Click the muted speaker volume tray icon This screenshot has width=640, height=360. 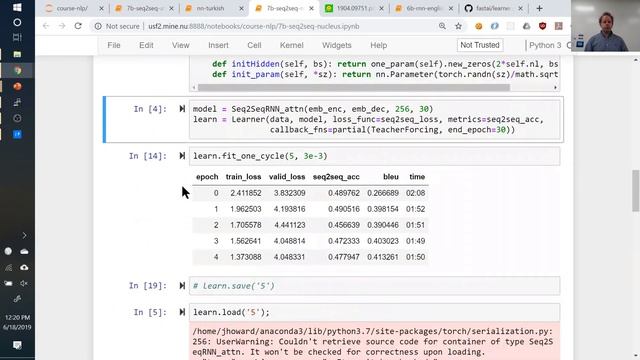coord(24,283)
